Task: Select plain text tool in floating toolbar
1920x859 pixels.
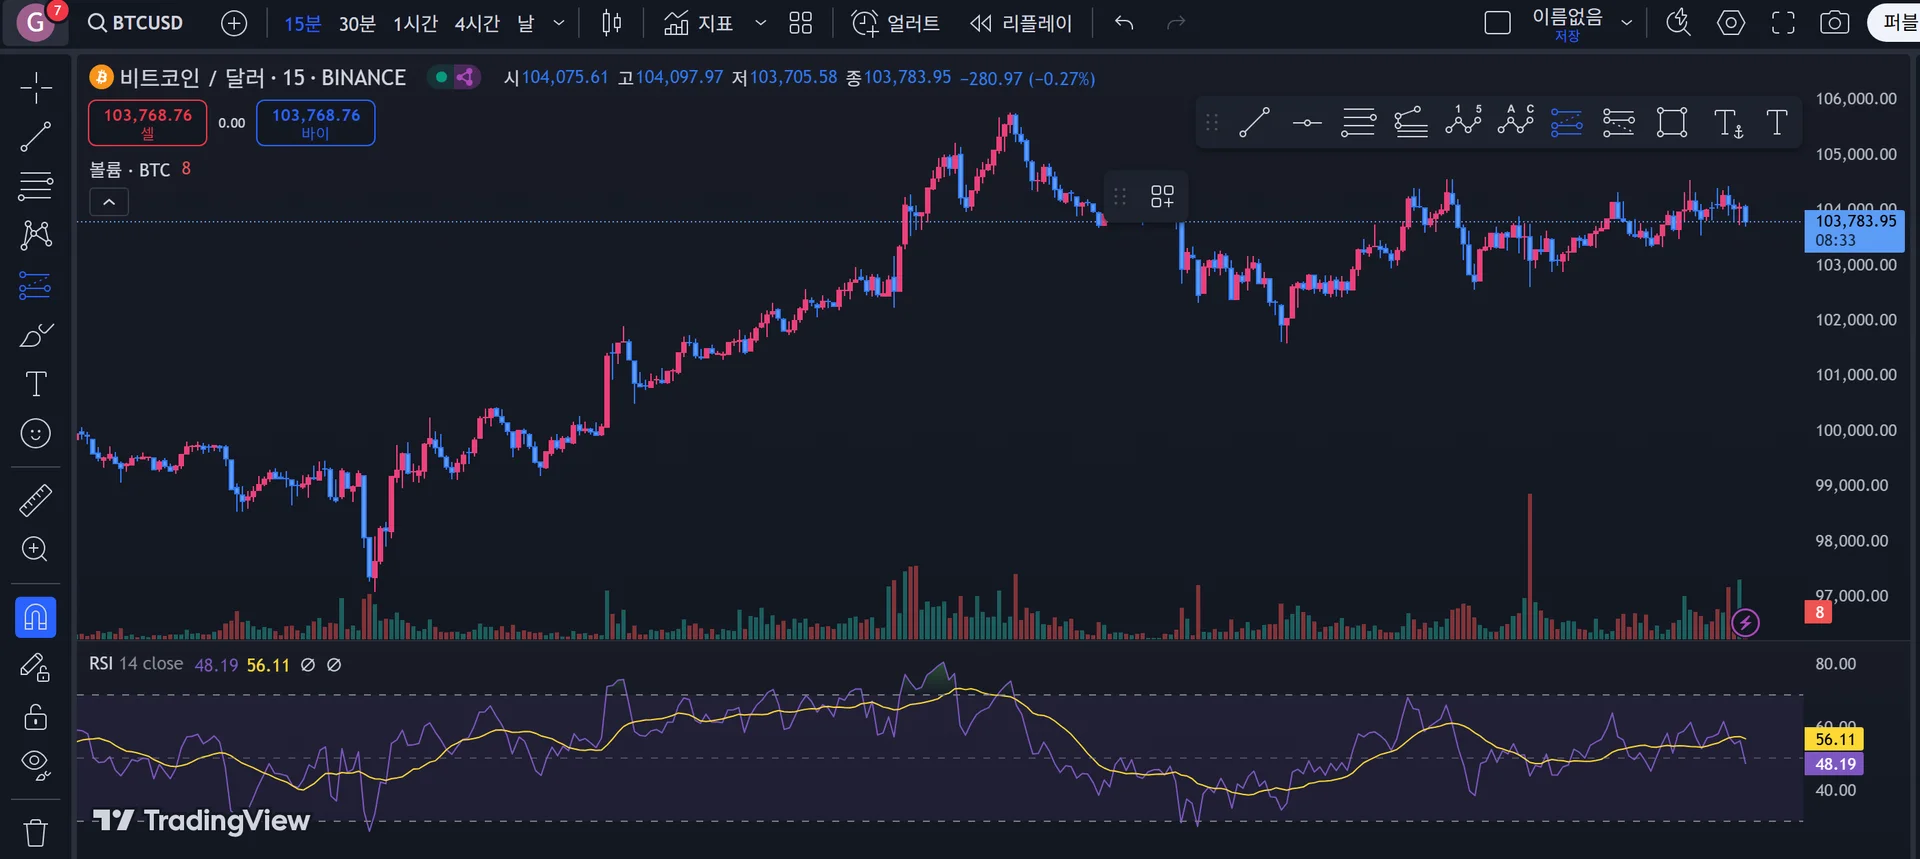Action: 1777,123
